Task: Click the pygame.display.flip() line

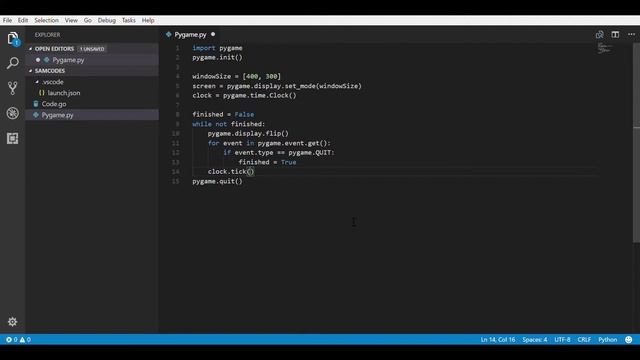Action: pyautogui.click(x=248, y=133)
